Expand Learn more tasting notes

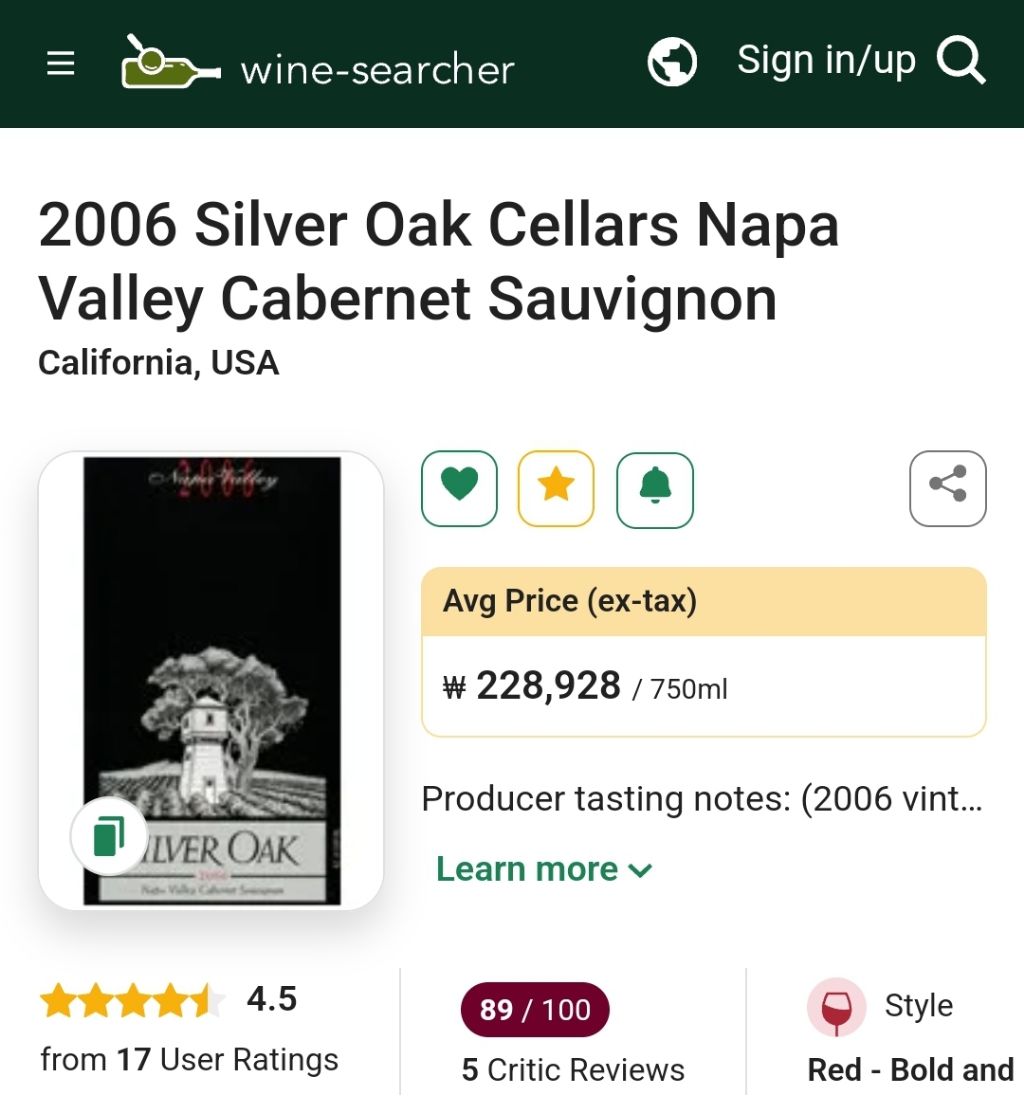(527, 869)
